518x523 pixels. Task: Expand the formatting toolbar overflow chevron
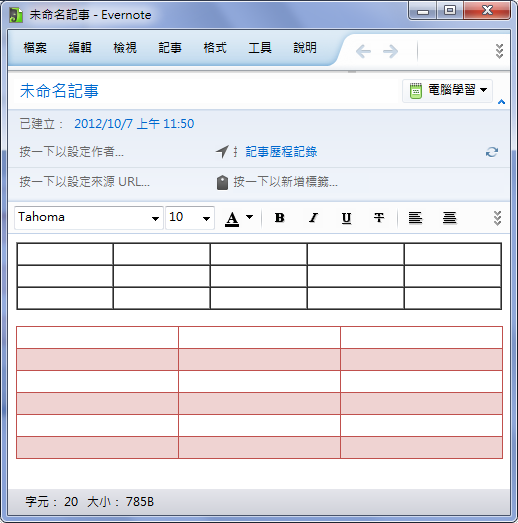497,218
